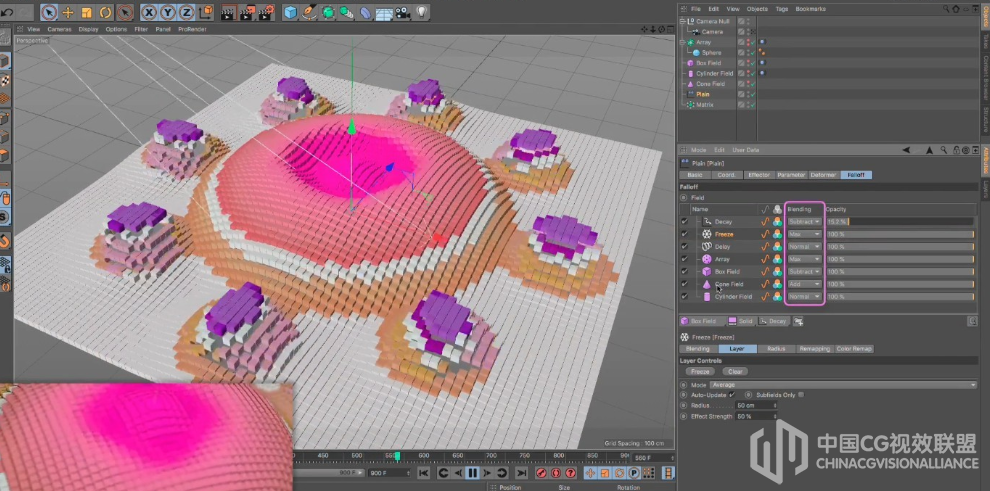Collapse the Array object hierarchy

click(x=683, y=42)
